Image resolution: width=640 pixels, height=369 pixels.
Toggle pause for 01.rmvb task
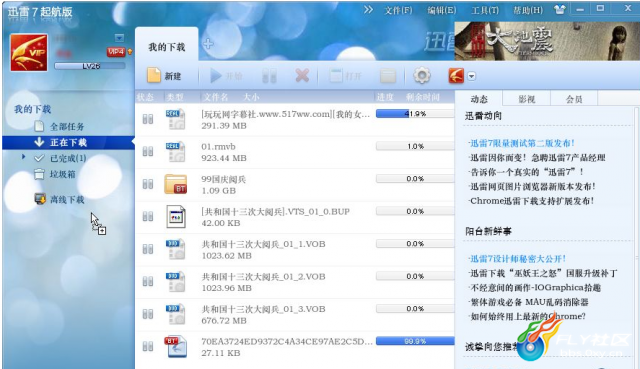[148, 151]
